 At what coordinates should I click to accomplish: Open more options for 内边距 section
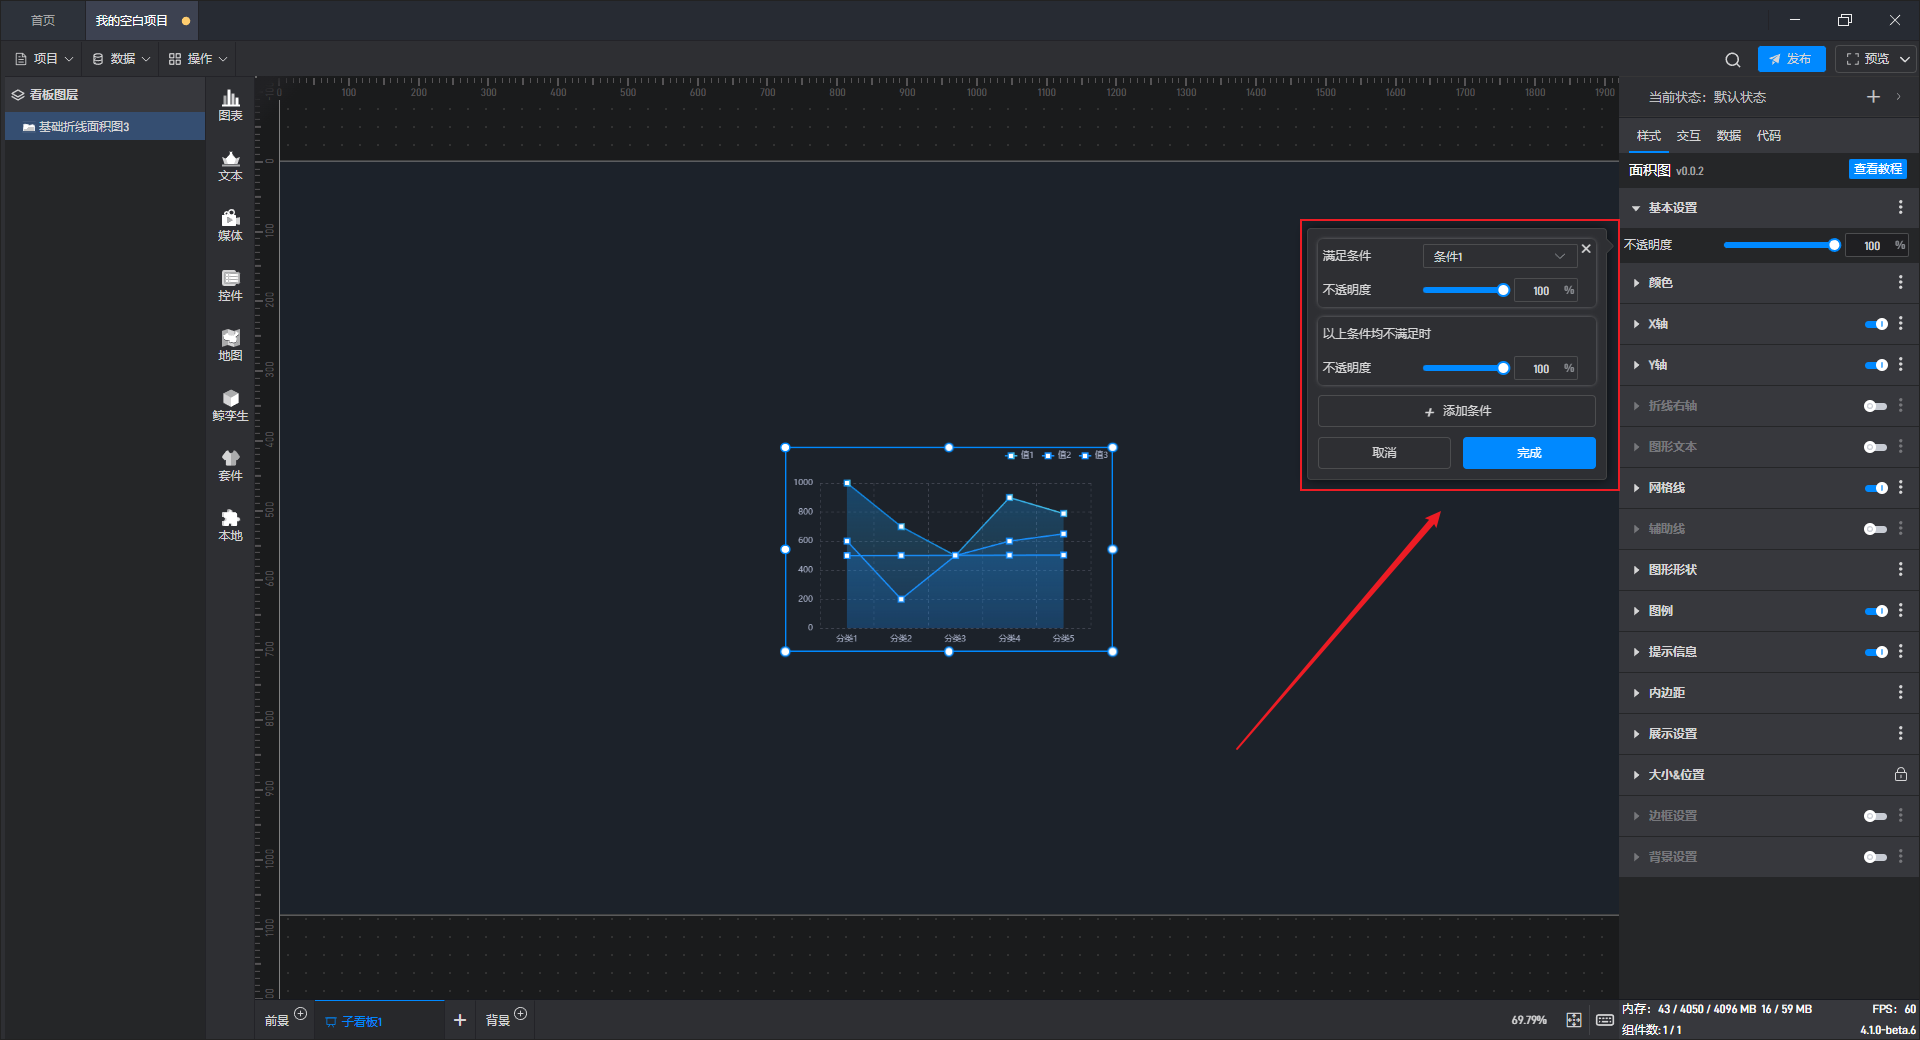point(1900,692)
